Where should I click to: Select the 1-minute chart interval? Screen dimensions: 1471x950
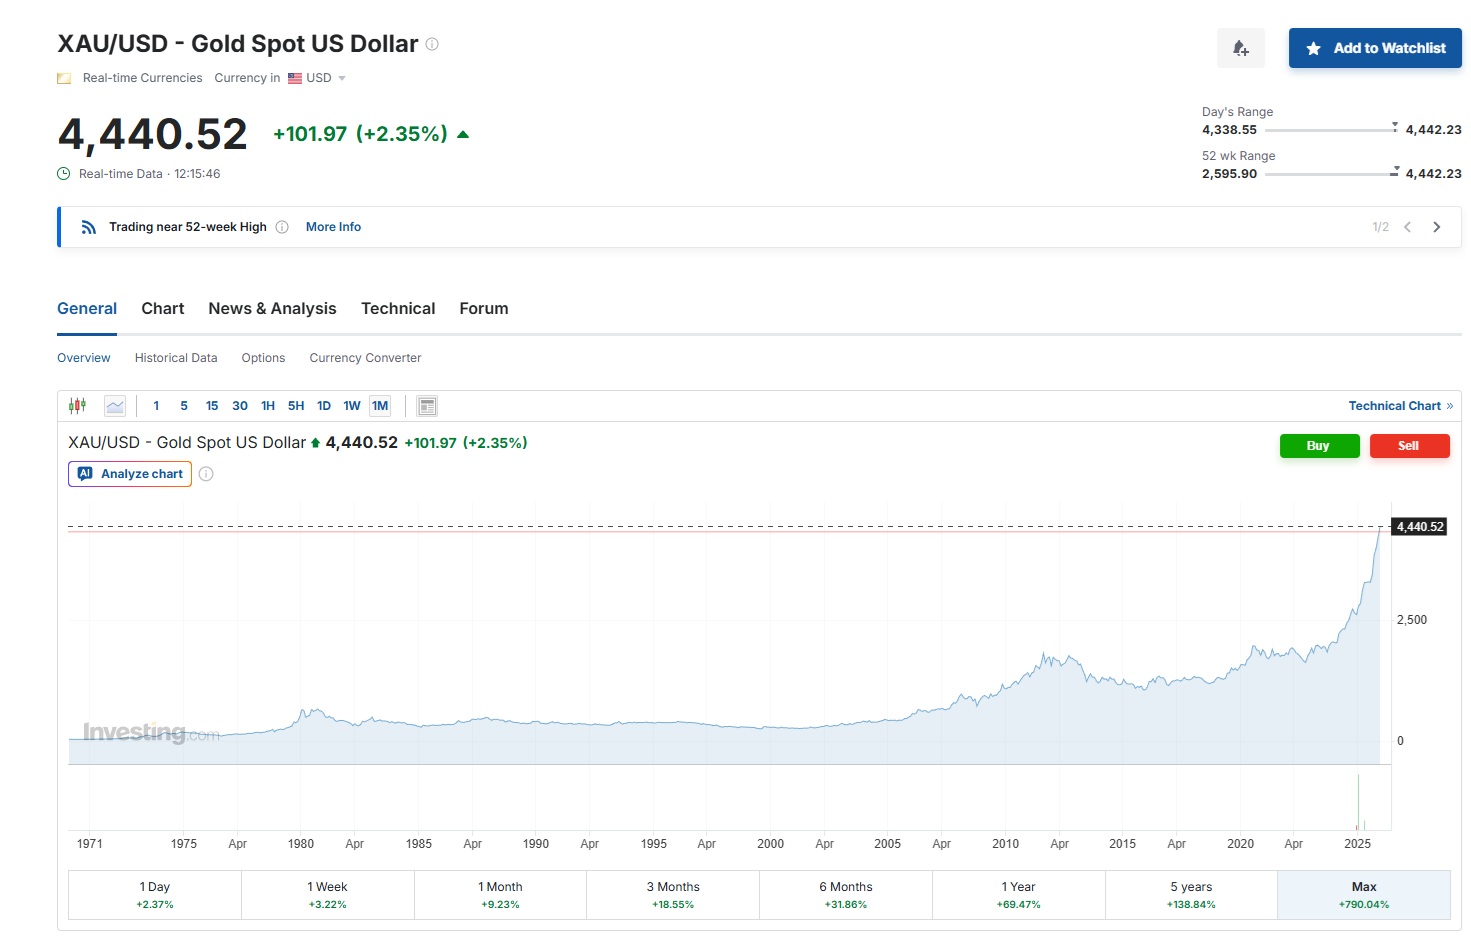(x=156, y=406)
